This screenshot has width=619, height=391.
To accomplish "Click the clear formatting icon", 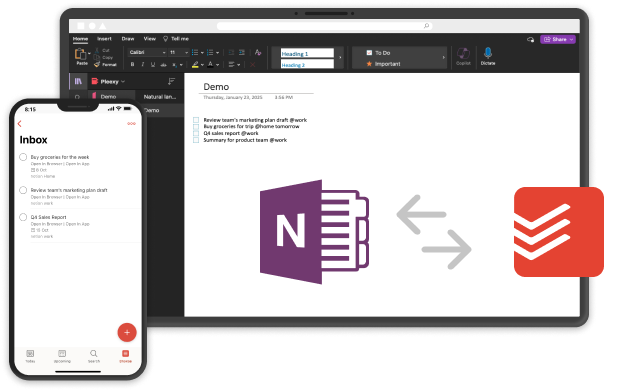I will pyautogui.click(x=258, y=53).
